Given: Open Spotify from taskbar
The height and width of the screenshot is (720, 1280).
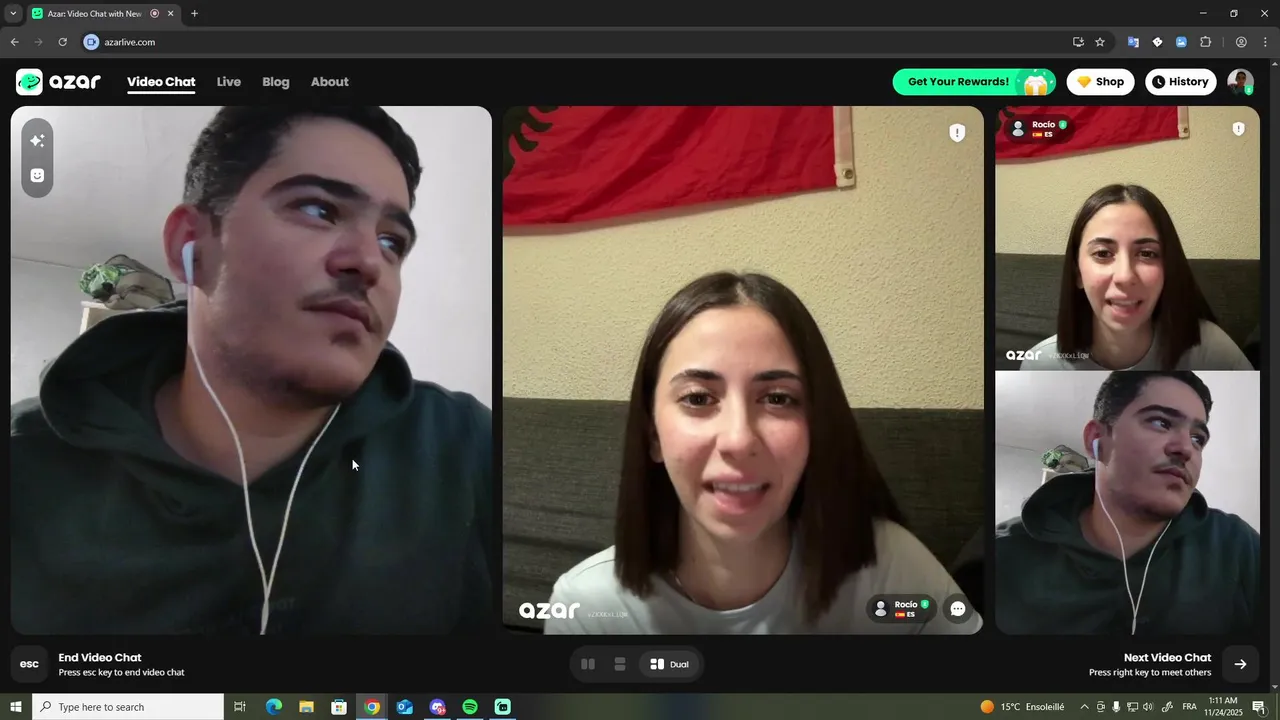Looking at the screenshot, I should [x=470, y=707].
